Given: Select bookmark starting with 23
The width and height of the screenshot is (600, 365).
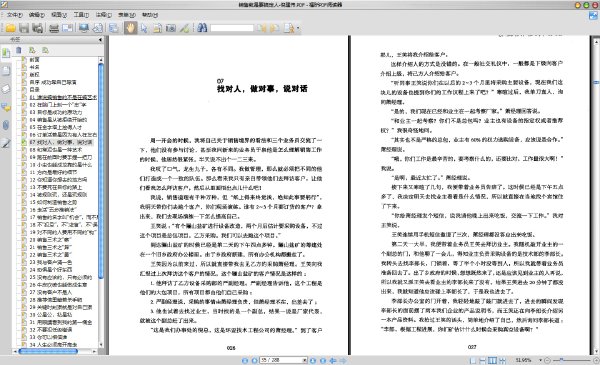Looking at the screenshot, I should (51, 262).
